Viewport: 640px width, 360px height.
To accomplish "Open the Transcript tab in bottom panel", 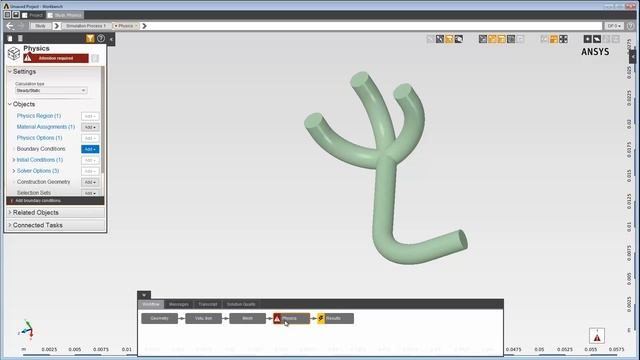I will pyautogui.click(x=208, y=304).
